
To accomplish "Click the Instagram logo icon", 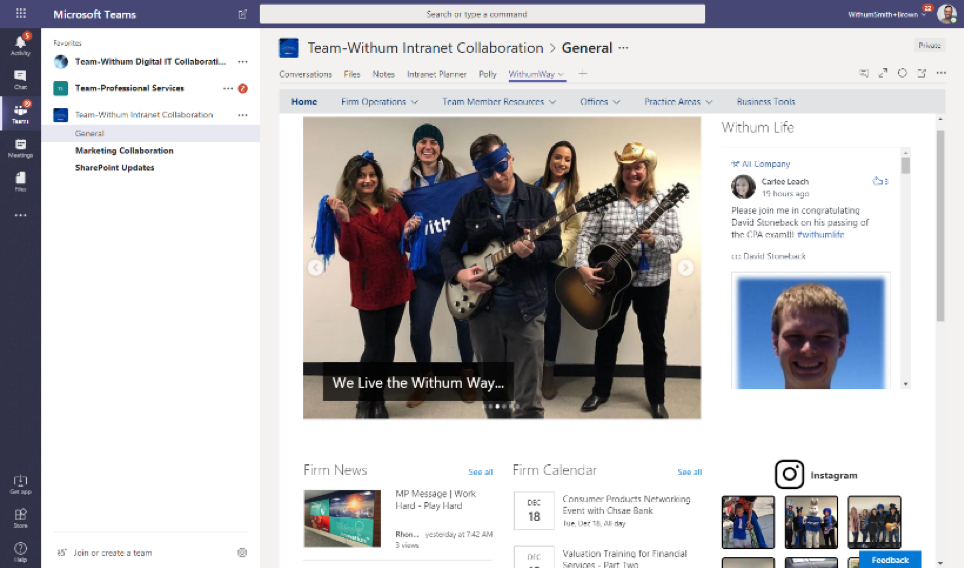I will point(789,475).
